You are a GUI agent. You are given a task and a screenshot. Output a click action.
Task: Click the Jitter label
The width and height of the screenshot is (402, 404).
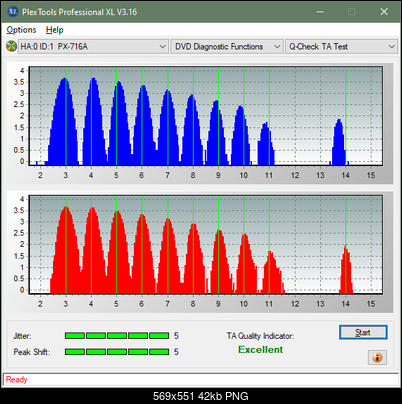(x=22, y=336)
